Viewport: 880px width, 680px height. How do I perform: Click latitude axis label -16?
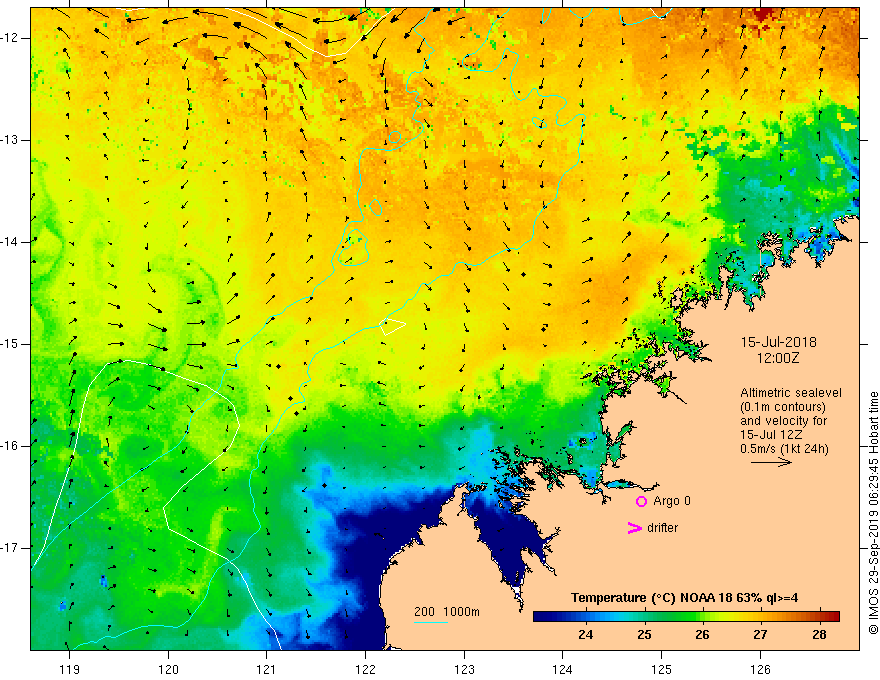click(11, 446)
